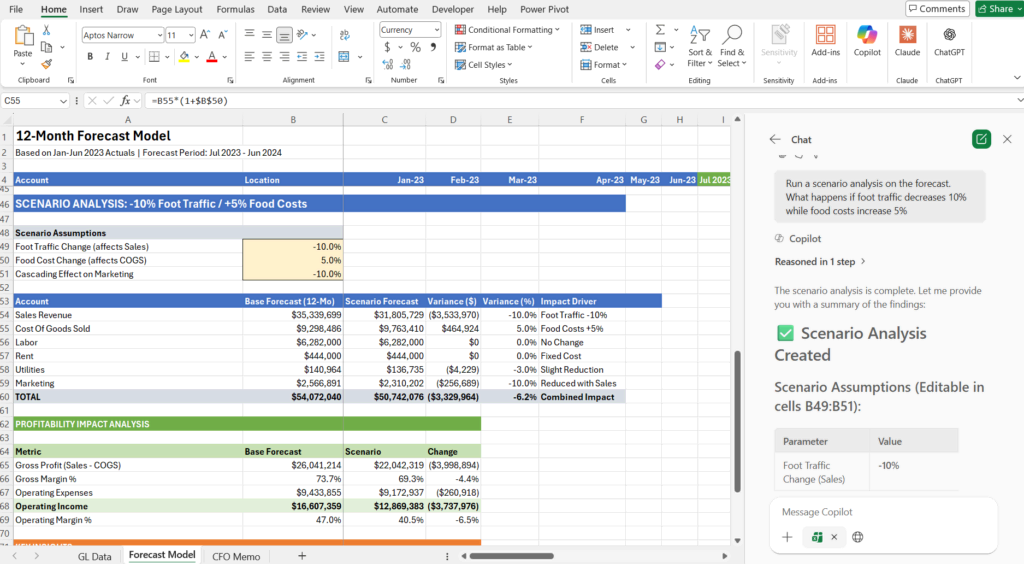Add a new sheet with plus button

tap(302, 556)
